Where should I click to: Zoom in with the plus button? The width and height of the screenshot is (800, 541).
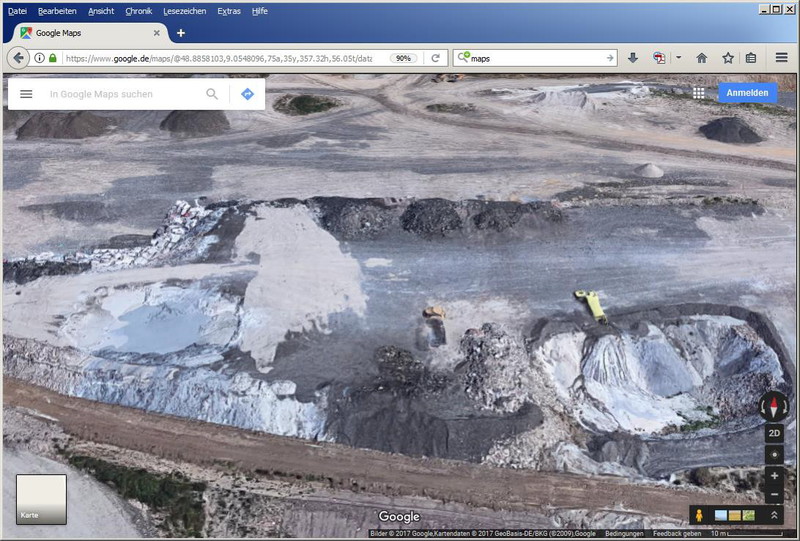click(x=774, y=476)
